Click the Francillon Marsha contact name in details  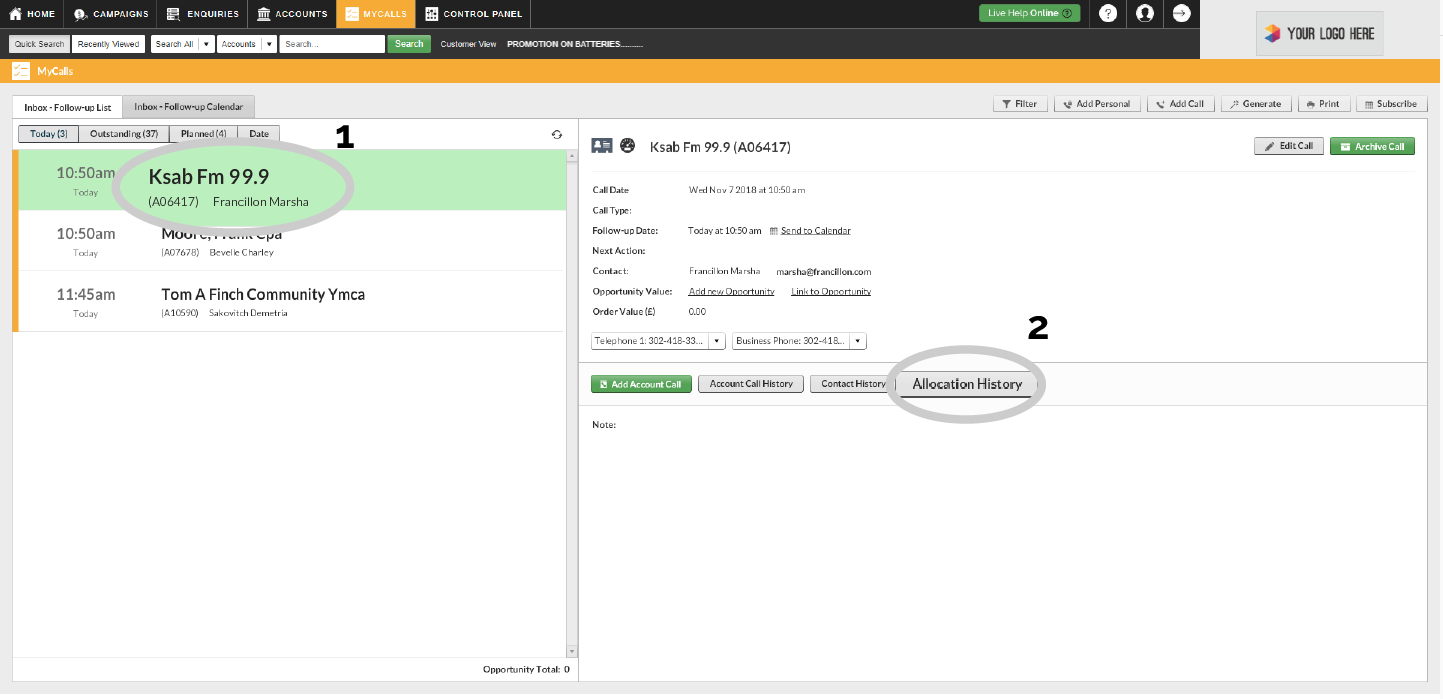(x=724, y=271)
